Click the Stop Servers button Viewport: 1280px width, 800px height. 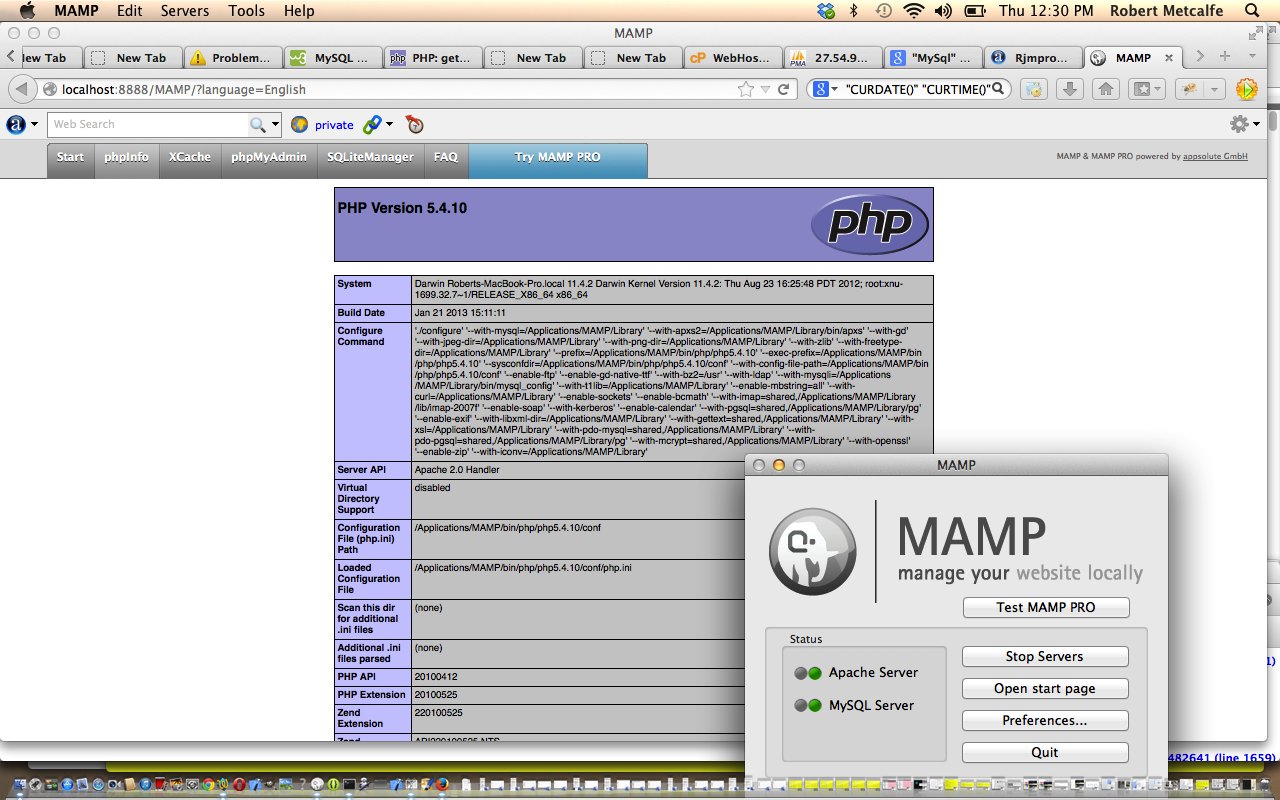pyautogui.click(x=1045, y=657)
